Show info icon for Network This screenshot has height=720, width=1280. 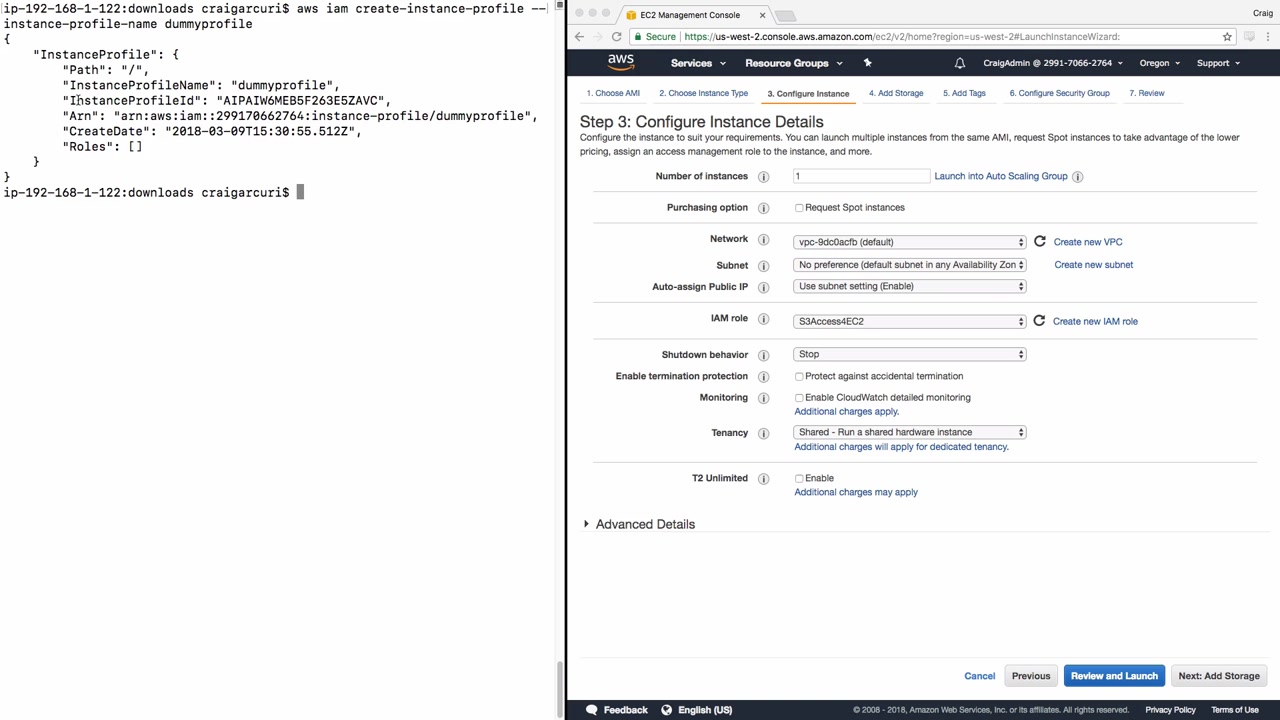[763, 240]
